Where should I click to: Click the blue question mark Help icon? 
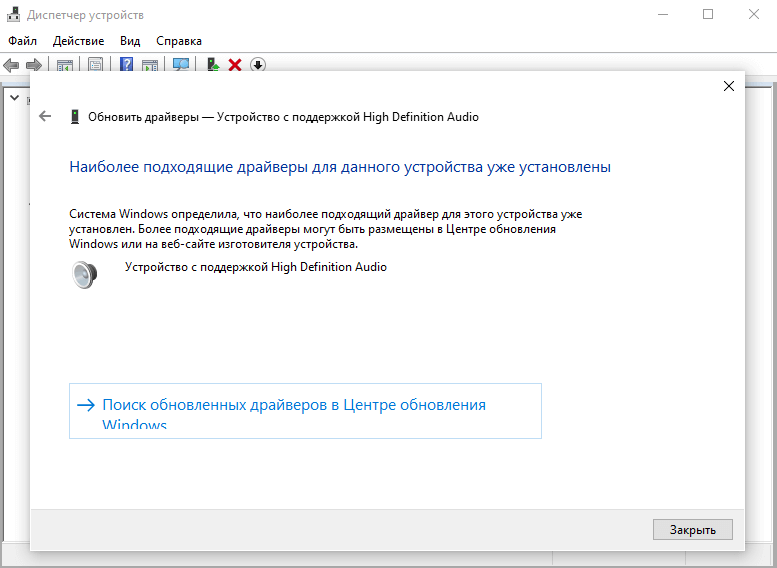pyautogui.click(x=127, y=64)
